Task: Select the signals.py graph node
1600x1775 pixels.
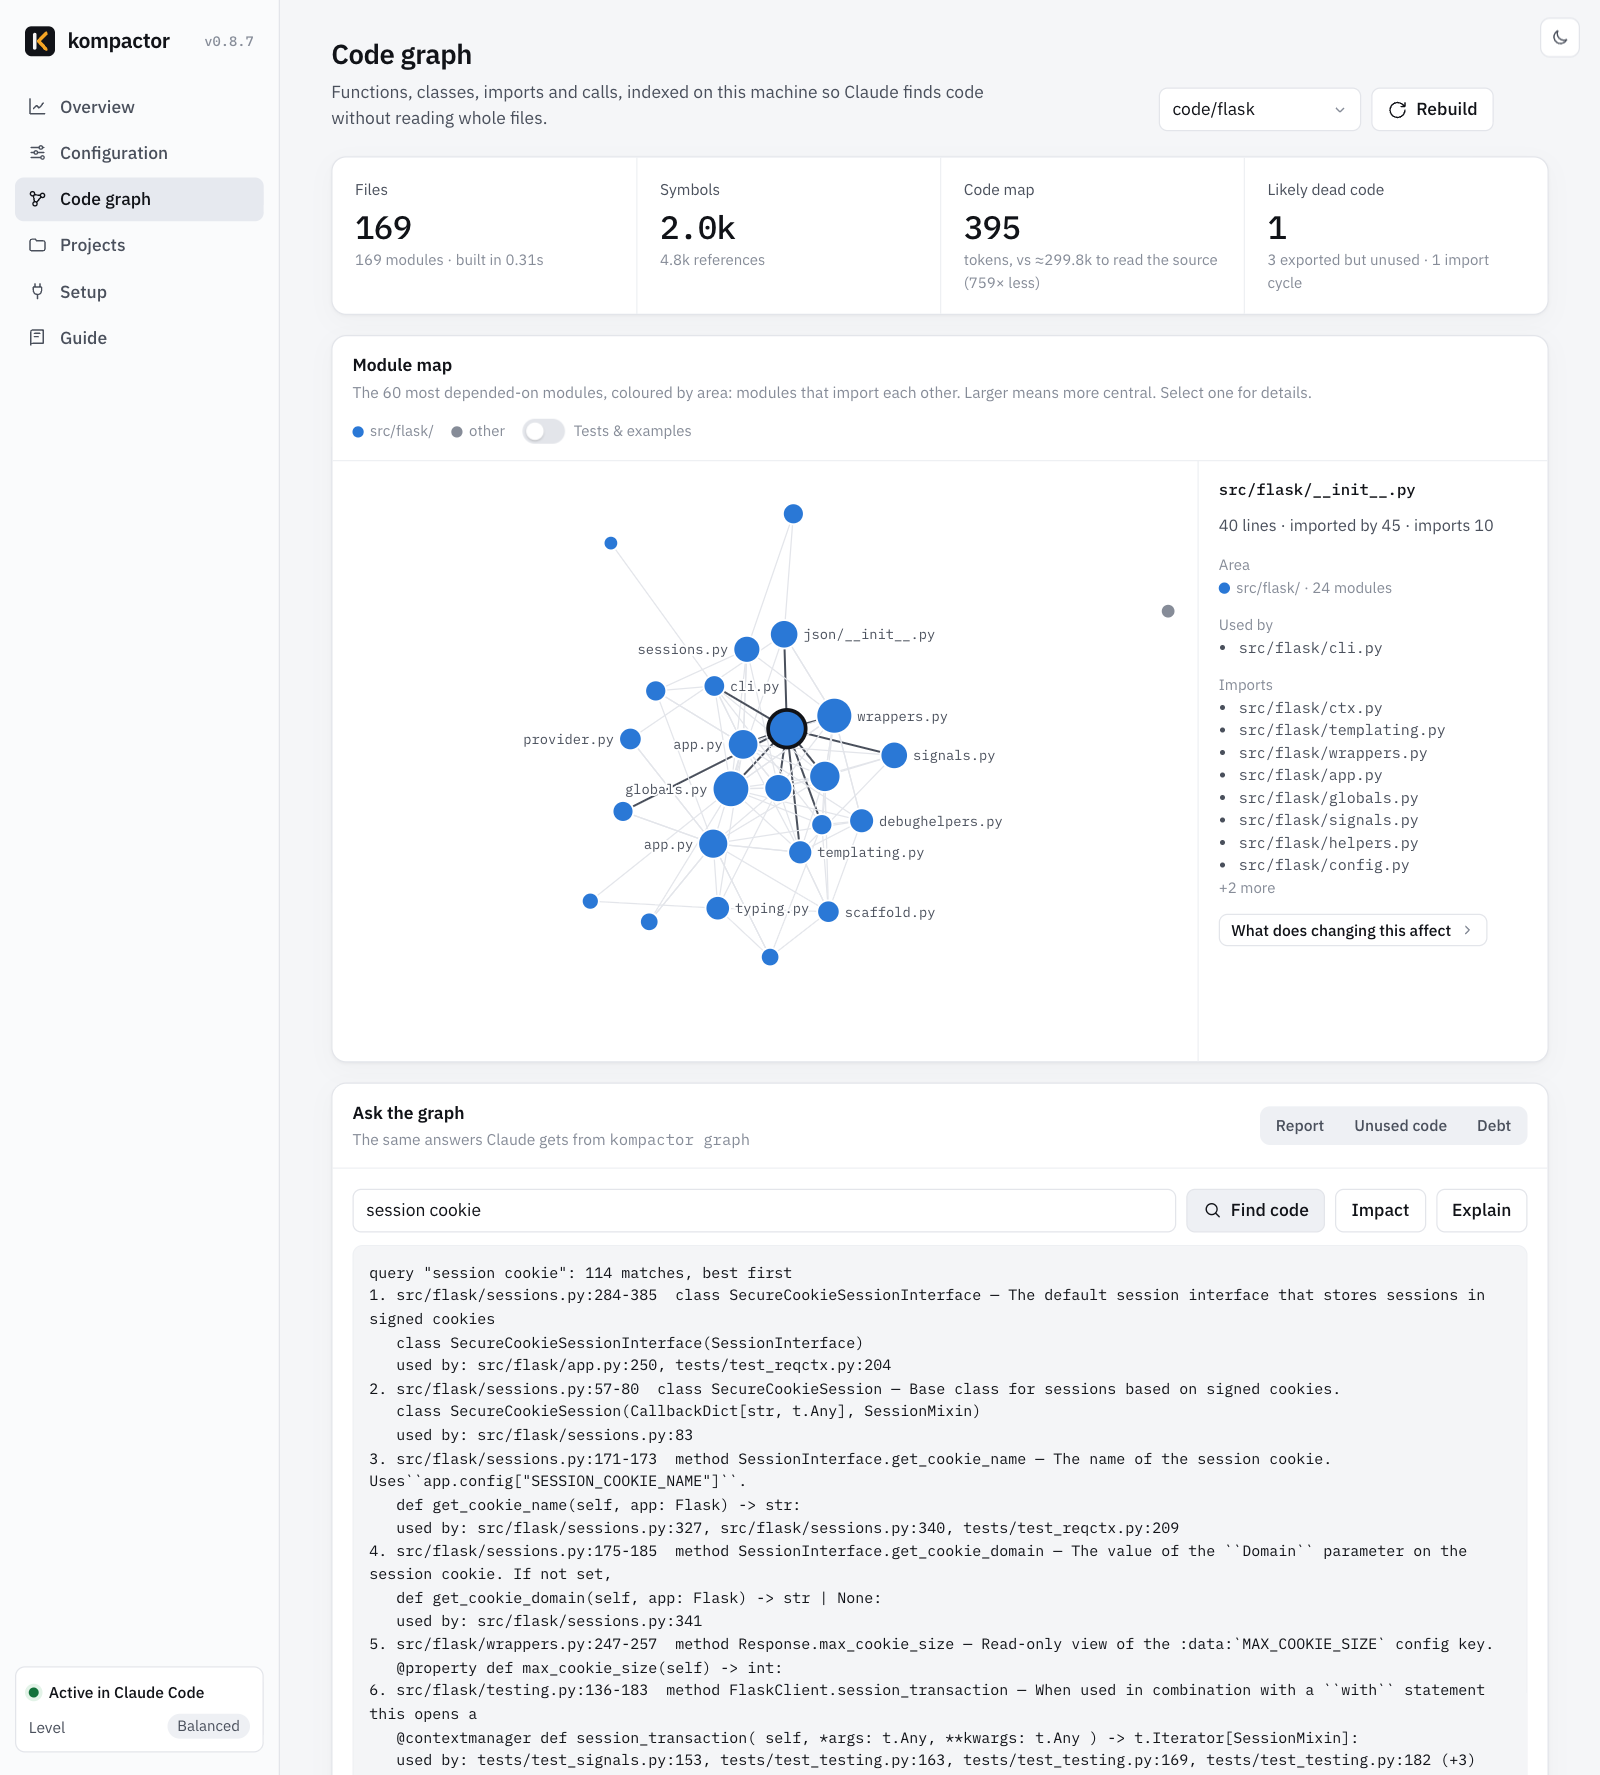Action: click(x=894, y=755)
